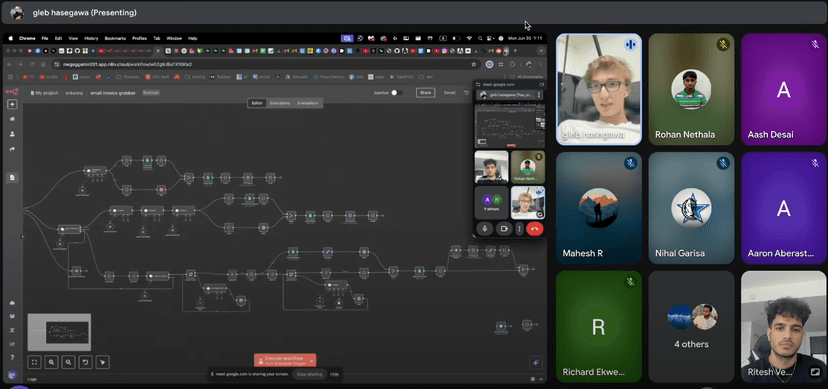Click the reset zoom undo-arrow button
This screenshot has height=389, width=828.
click(85, 362)
